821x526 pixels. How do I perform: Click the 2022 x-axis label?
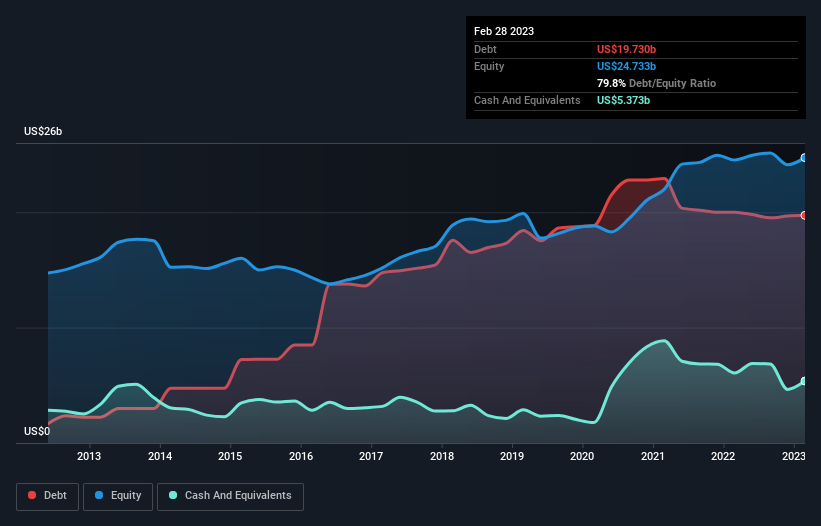click(723, 456)
